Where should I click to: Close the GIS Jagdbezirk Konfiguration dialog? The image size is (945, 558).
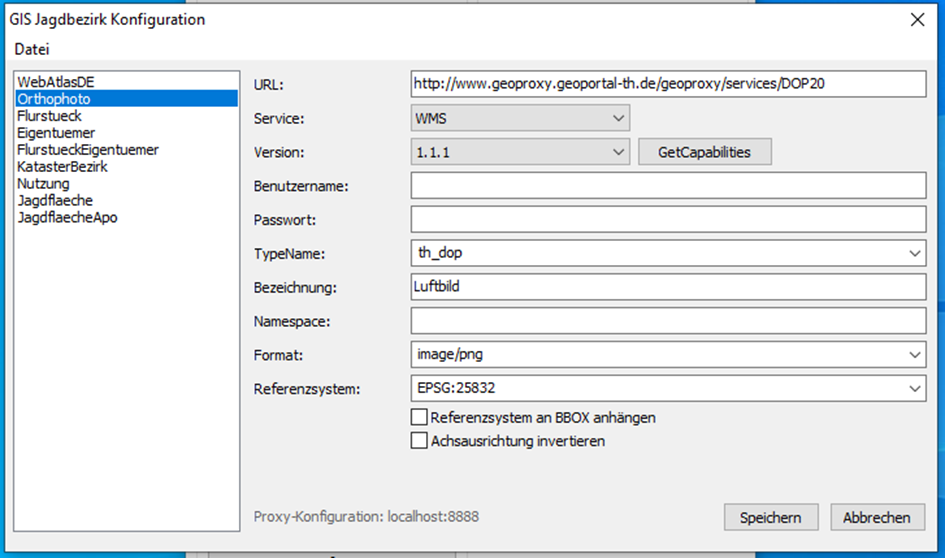(916, 19)
